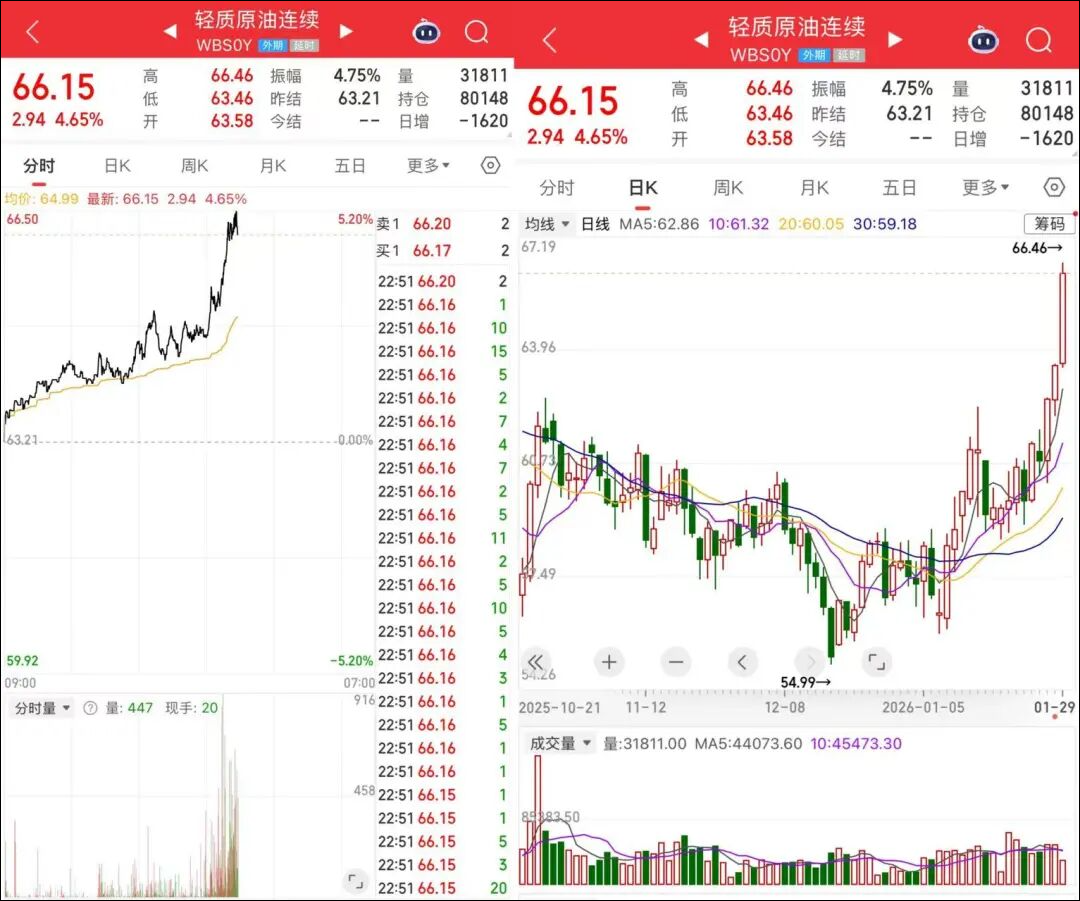
Task: Zoom in candlestick chart with plus button
Action: (x=608, y=662)
